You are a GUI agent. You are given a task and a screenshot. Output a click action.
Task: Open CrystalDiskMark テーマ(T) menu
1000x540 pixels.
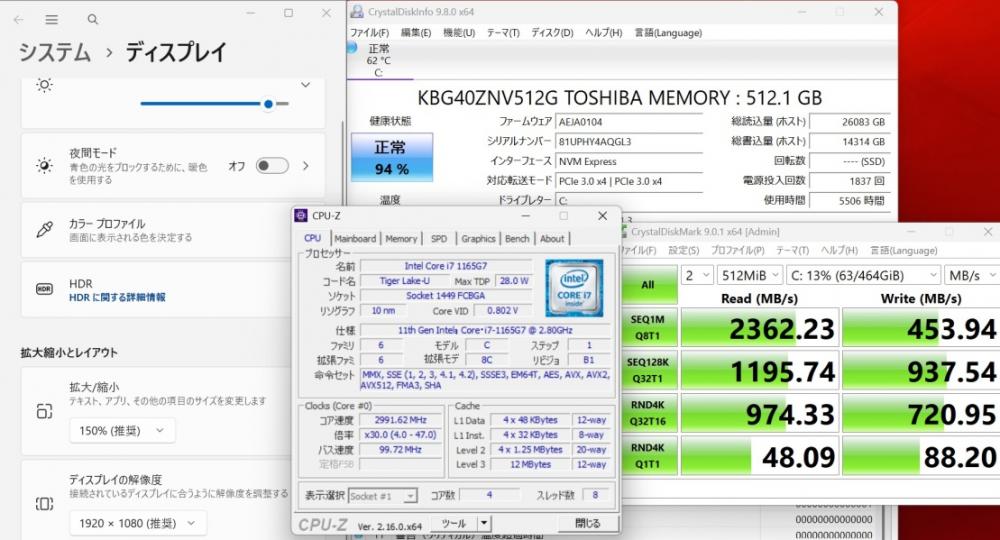pyautogui.click(x=792, y=251)
